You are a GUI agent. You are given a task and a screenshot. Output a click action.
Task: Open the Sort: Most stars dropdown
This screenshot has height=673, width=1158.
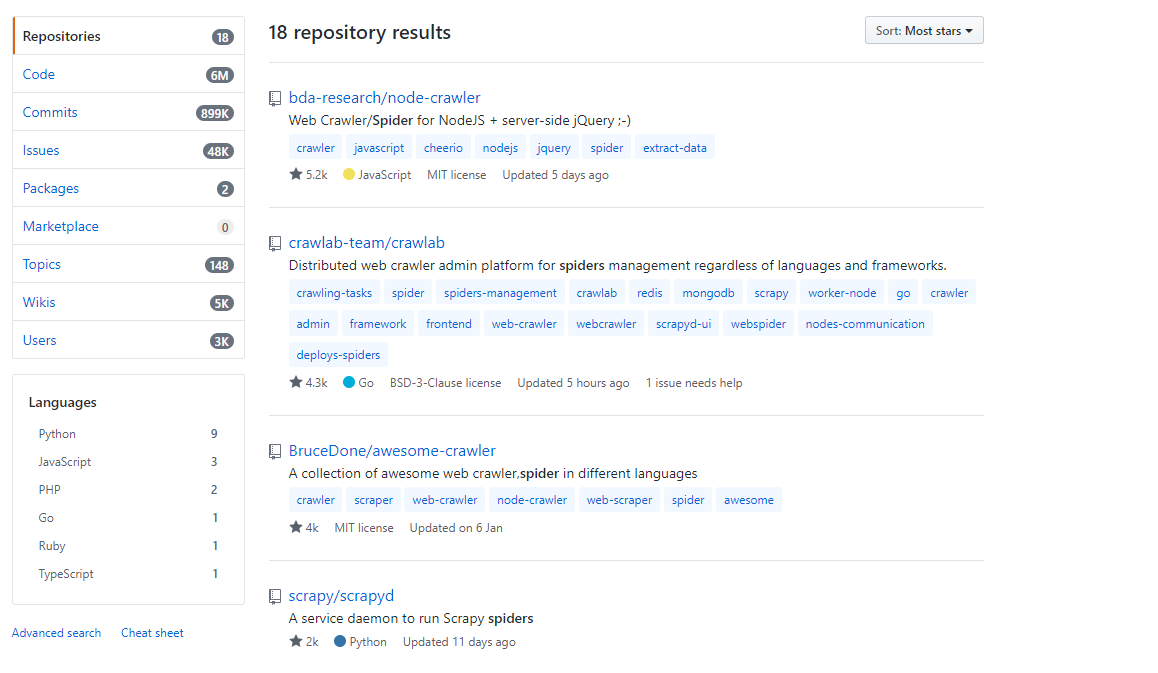pos(924,31)
